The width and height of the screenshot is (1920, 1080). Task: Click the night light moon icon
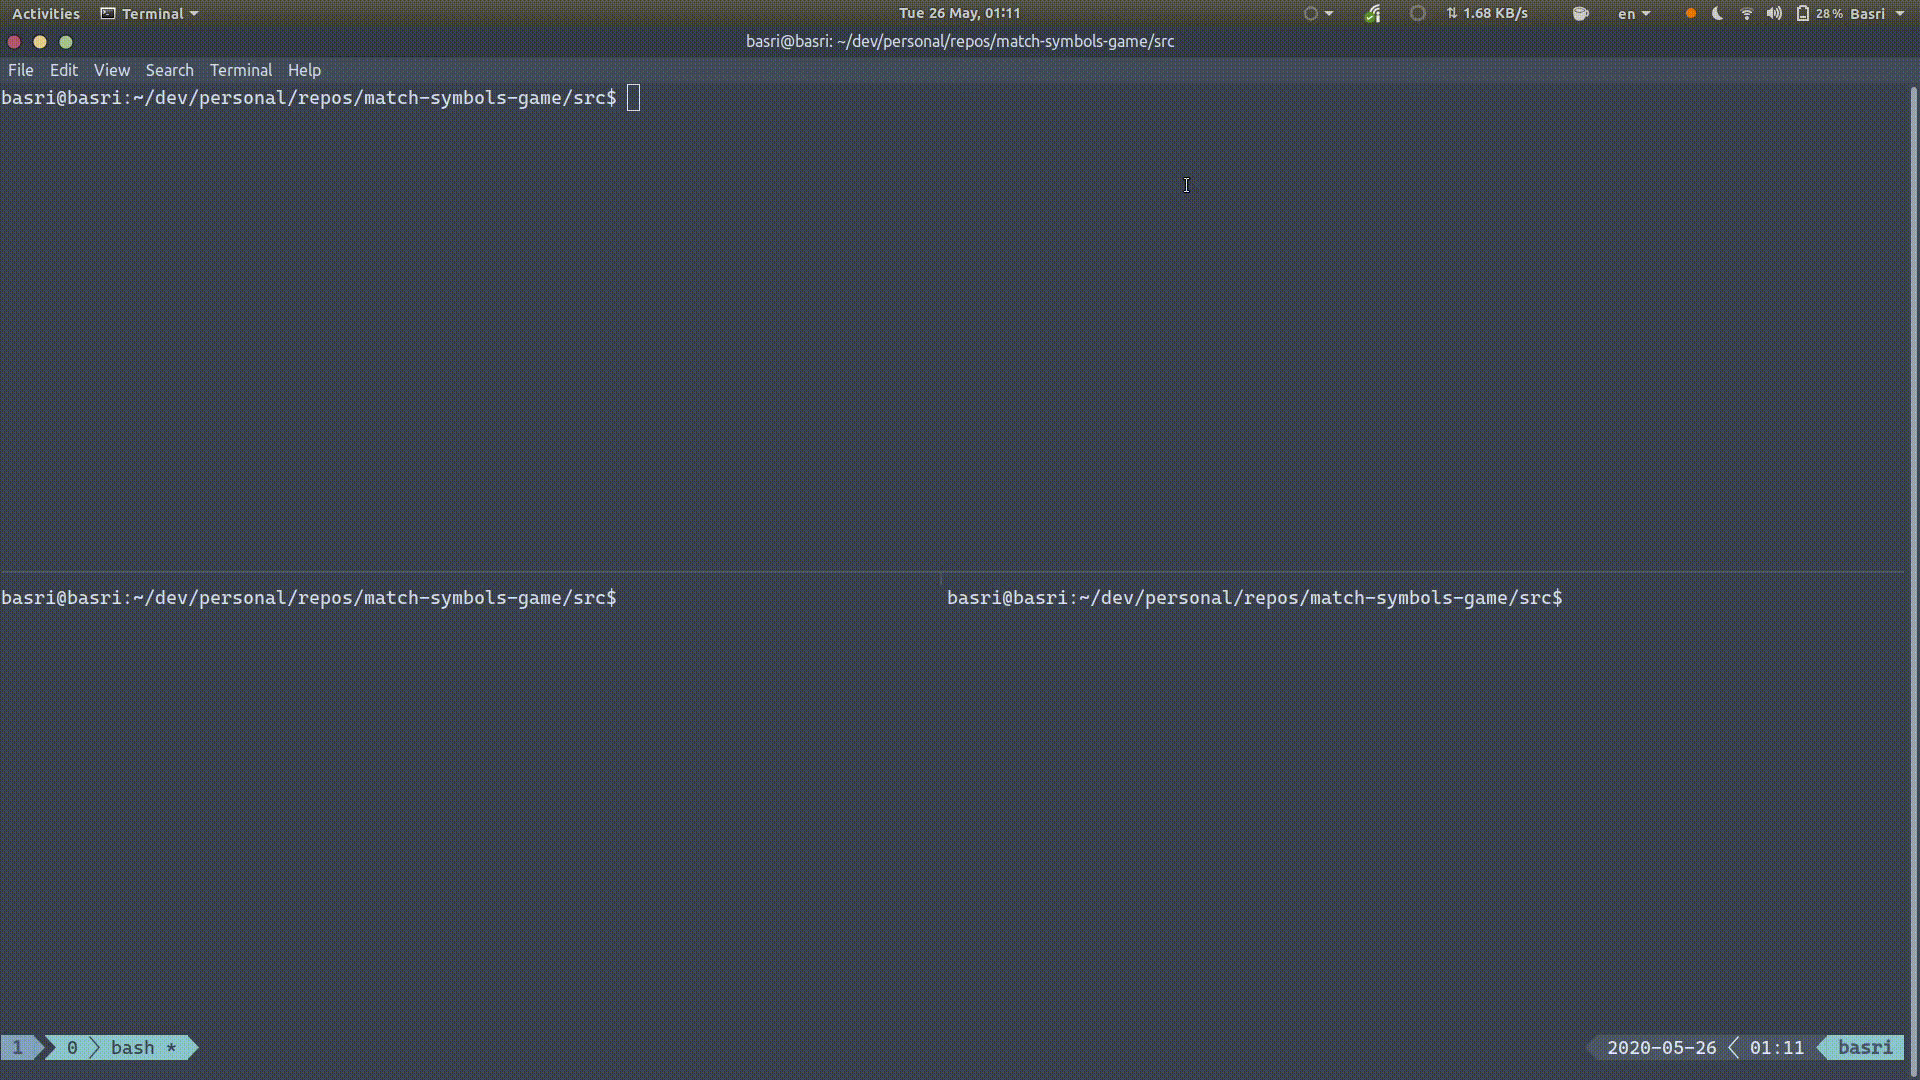click(1718, 14)
